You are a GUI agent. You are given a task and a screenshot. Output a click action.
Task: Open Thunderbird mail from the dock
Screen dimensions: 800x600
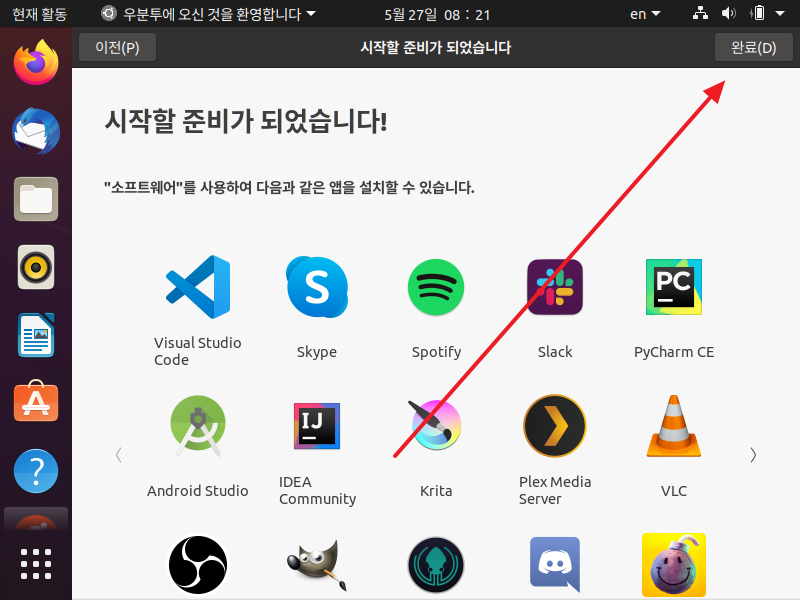(x=36, y=131)
